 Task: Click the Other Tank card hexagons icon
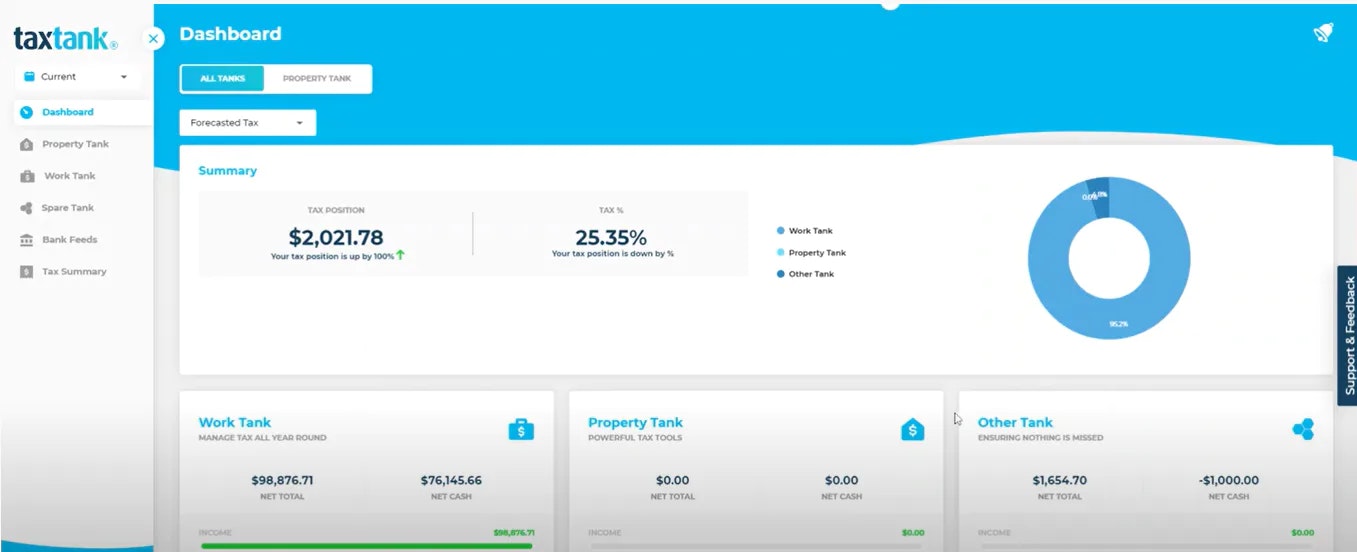1303,429
